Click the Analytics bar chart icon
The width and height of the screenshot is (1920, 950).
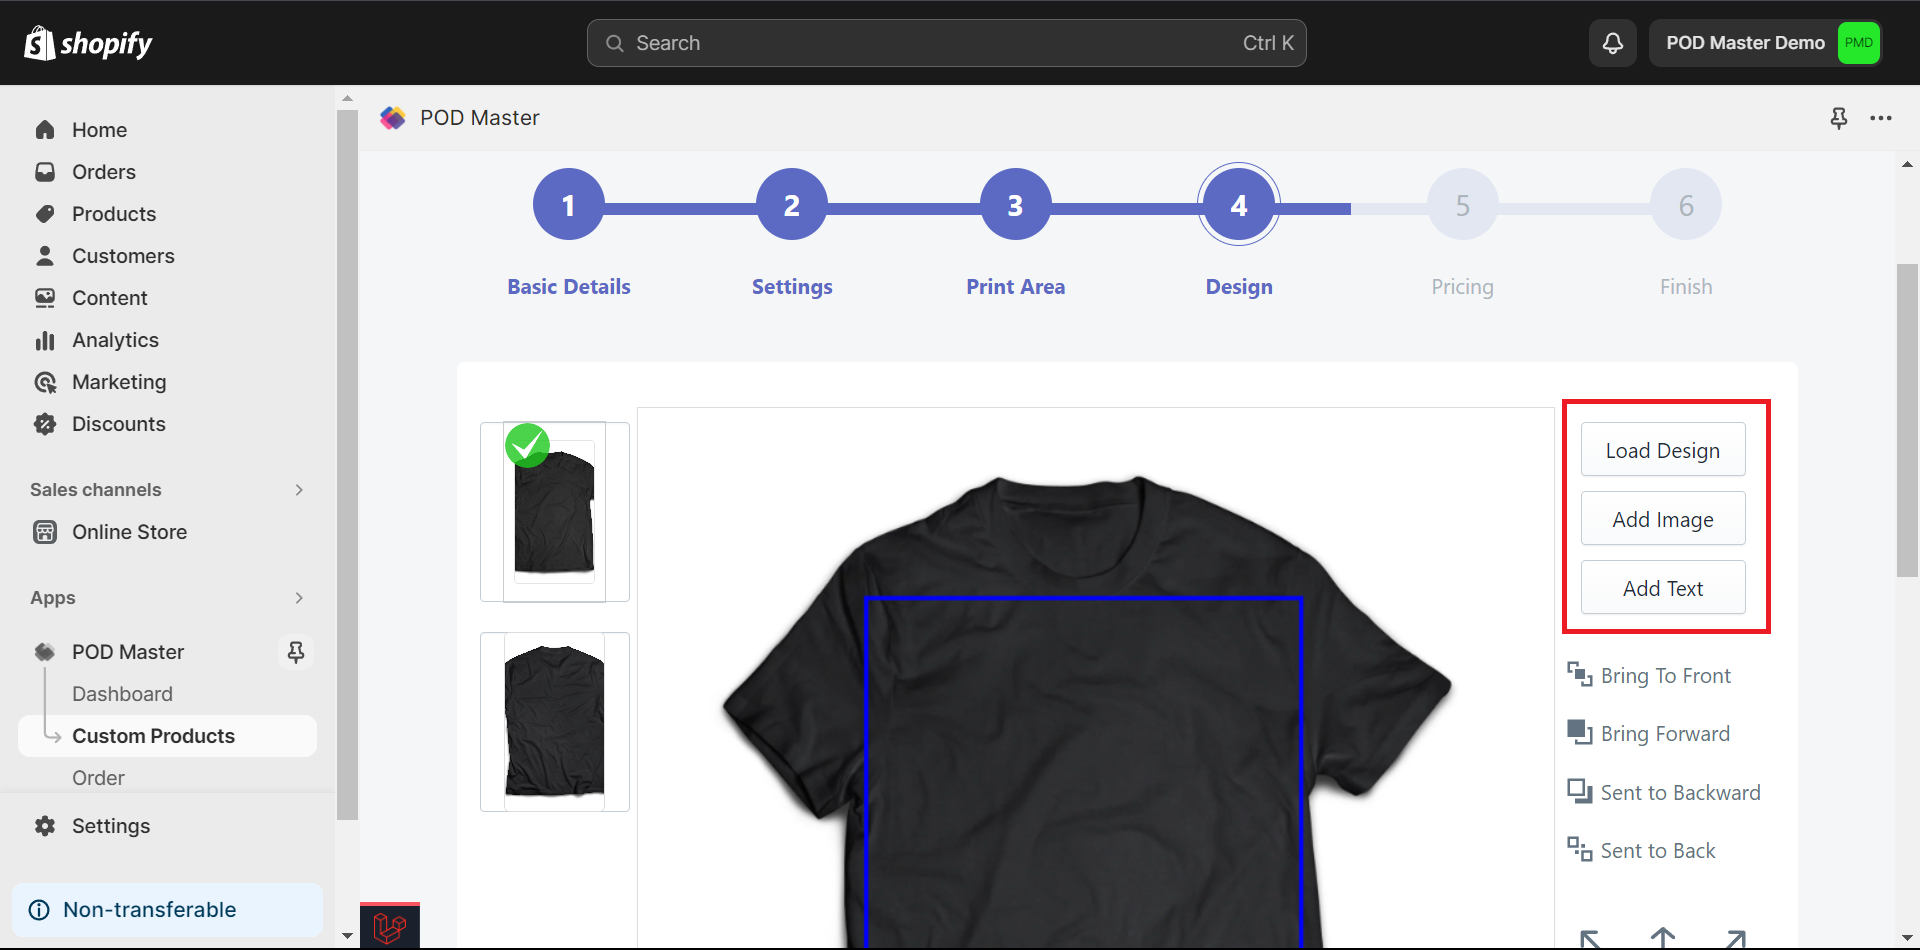click(x=45, y=340)
